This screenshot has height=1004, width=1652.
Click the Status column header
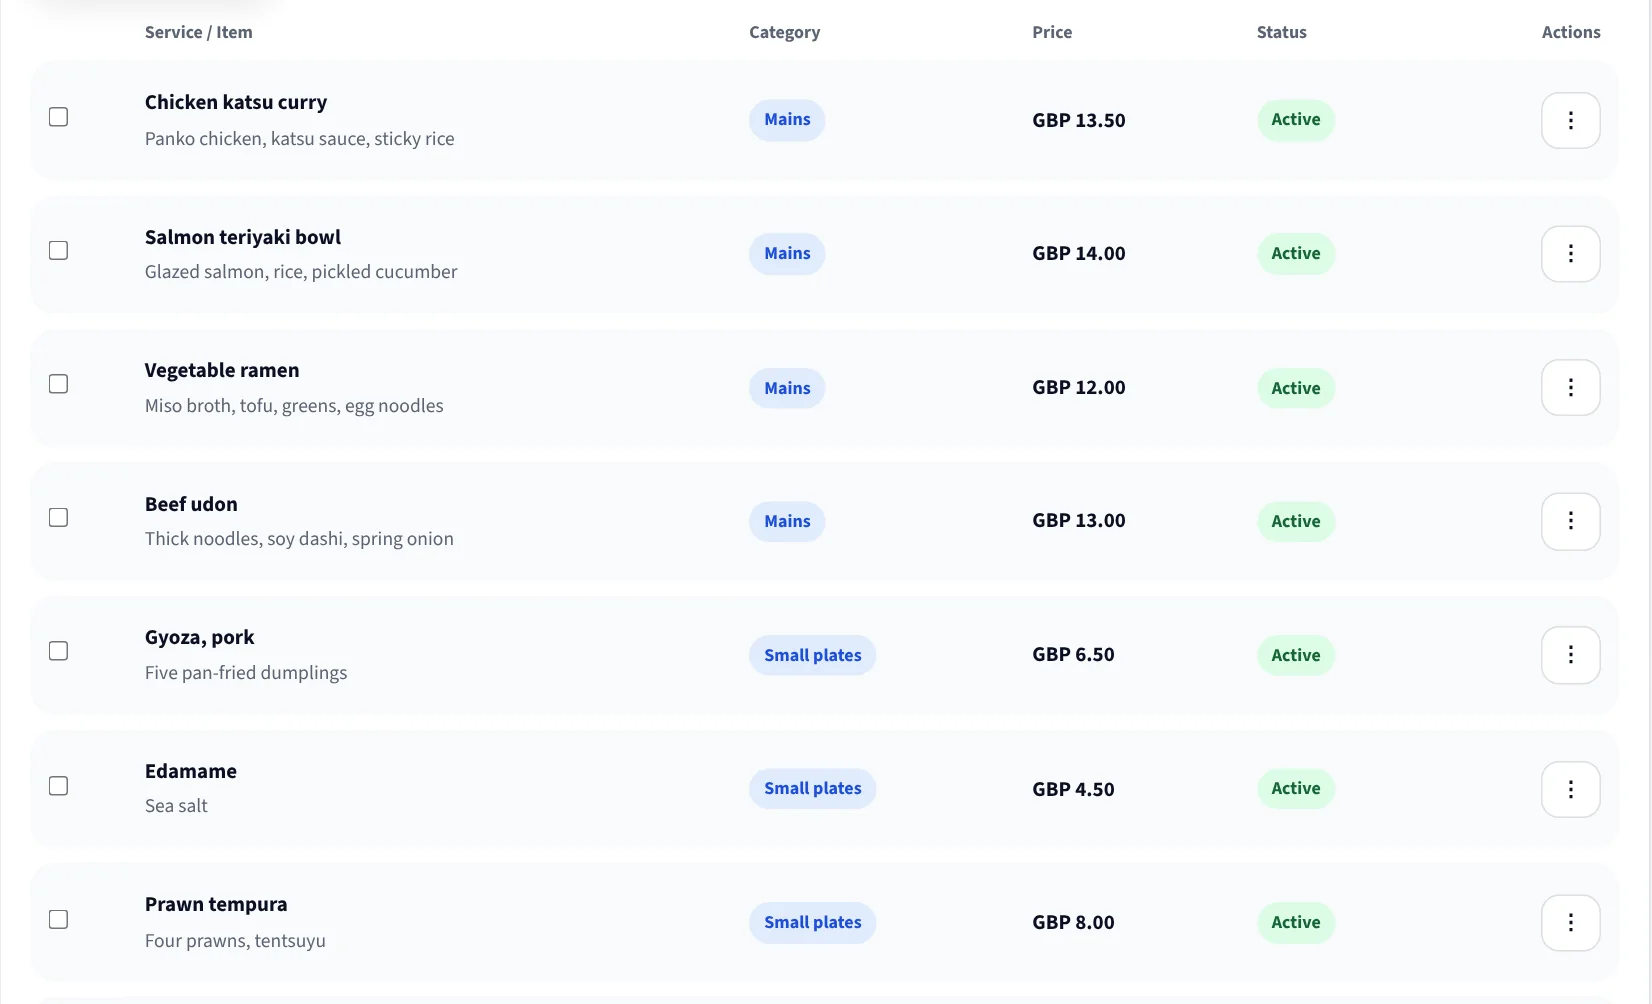tap(1282, 32)
